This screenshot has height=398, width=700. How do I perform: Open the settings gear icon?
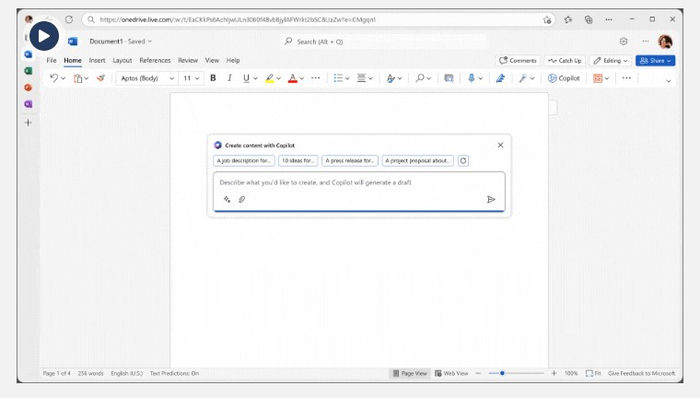(623, 41)
